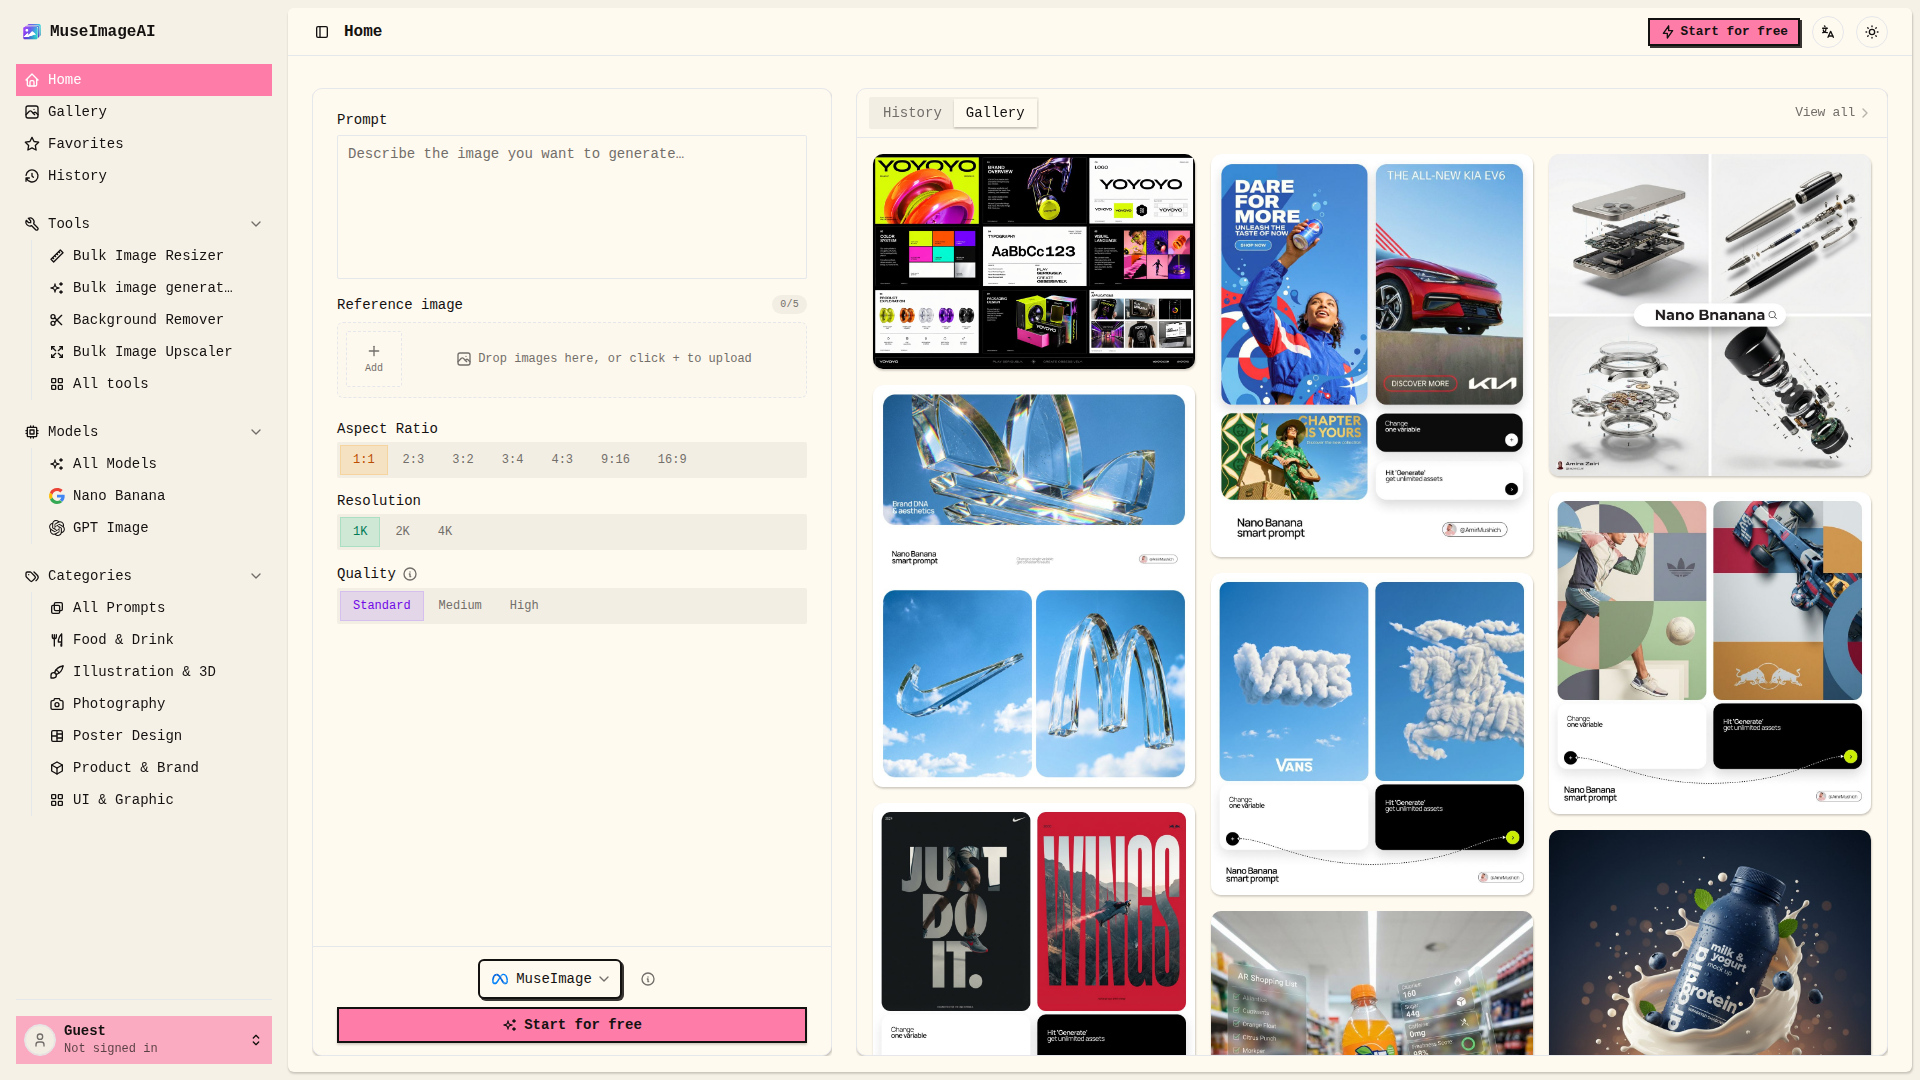The image size is (1920, 1080).
Task: Open the Nano Bnanana exploded products thumbnail
Action: tap(1710, 315)
